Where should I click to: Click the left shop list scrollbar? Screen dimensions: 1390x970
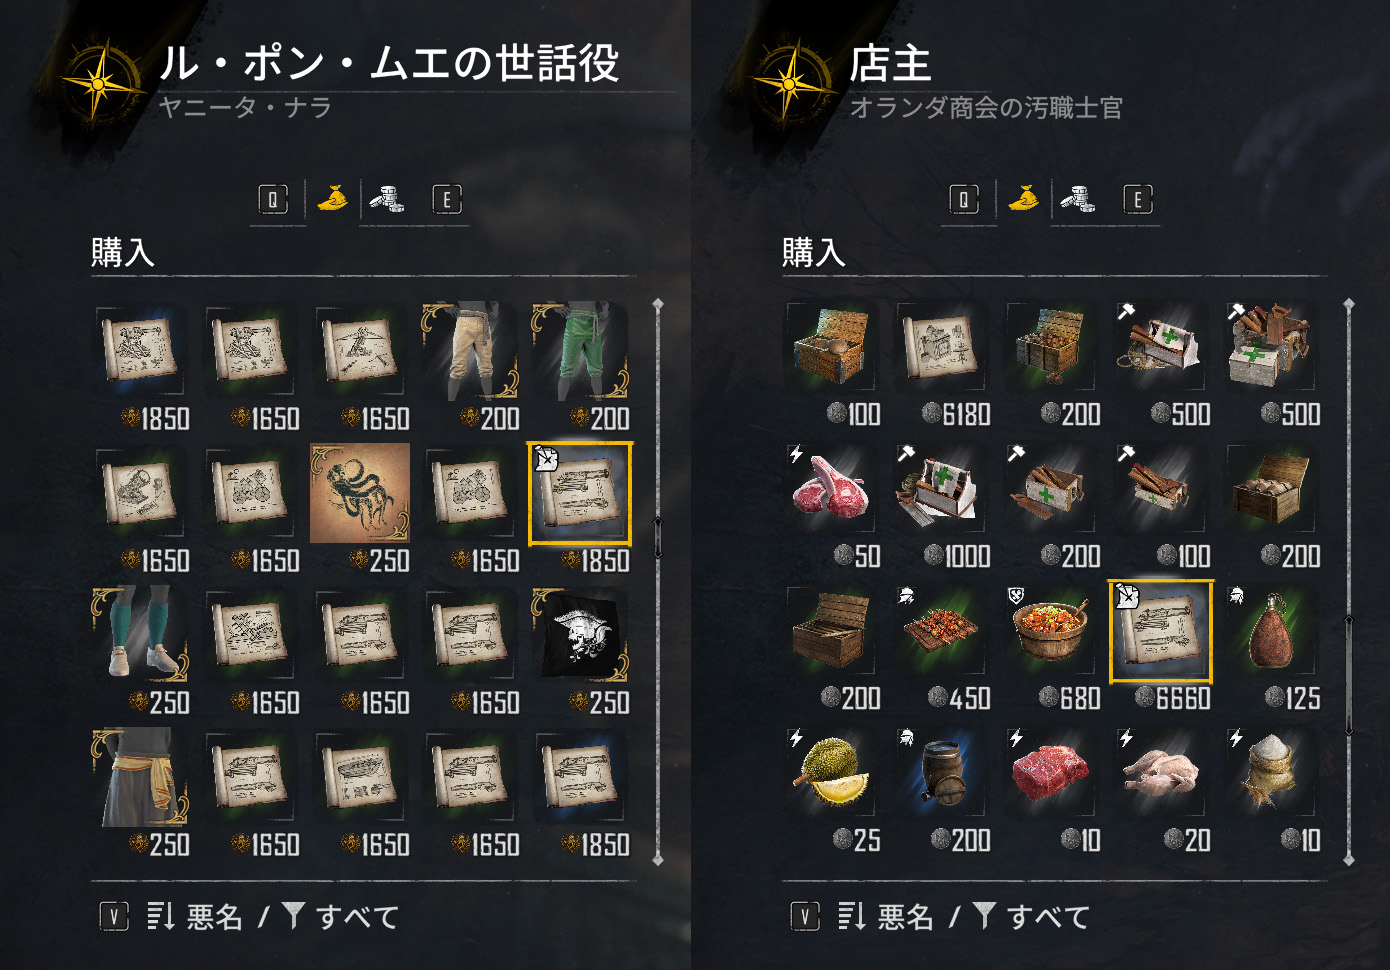(657, 581)
